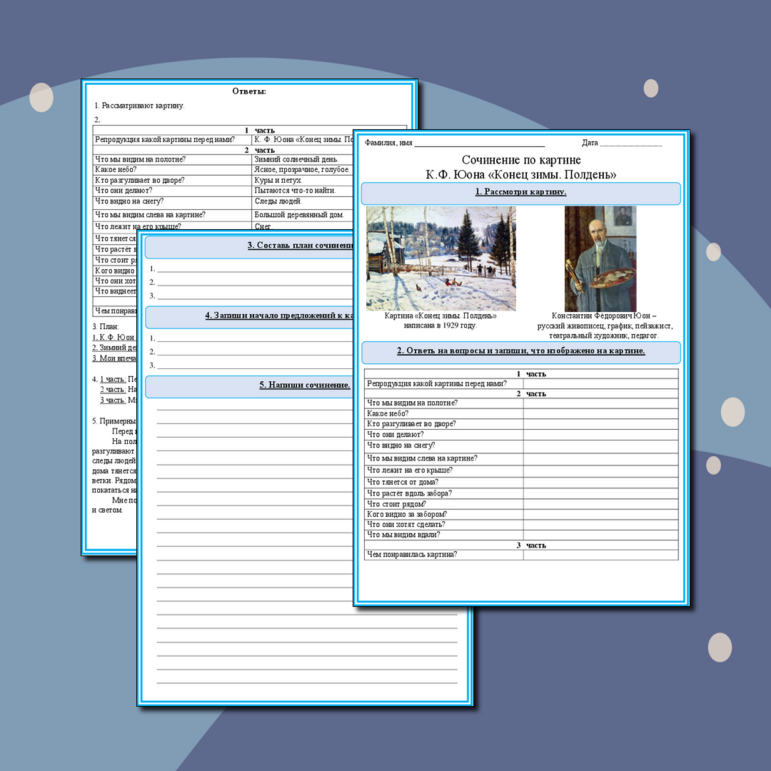Click the empty answer cell for "Какое небо?"
Screen dimensions: 771x771
[x=600, y=413]
